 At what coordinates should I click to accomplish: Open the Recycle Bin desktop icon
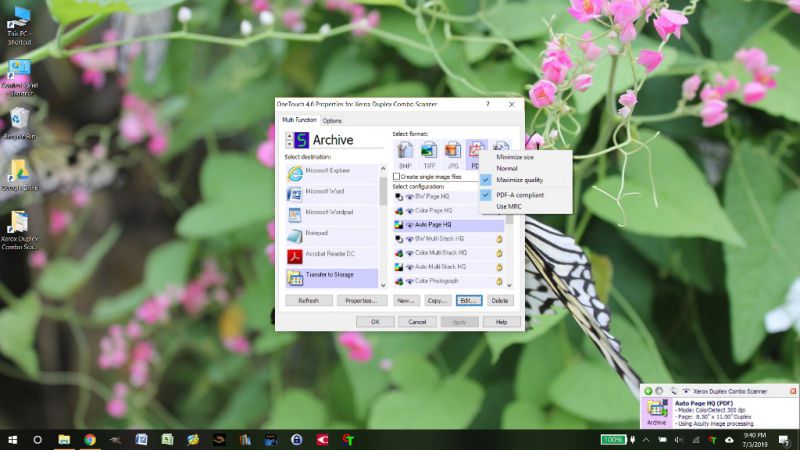[x=18, y=123]
